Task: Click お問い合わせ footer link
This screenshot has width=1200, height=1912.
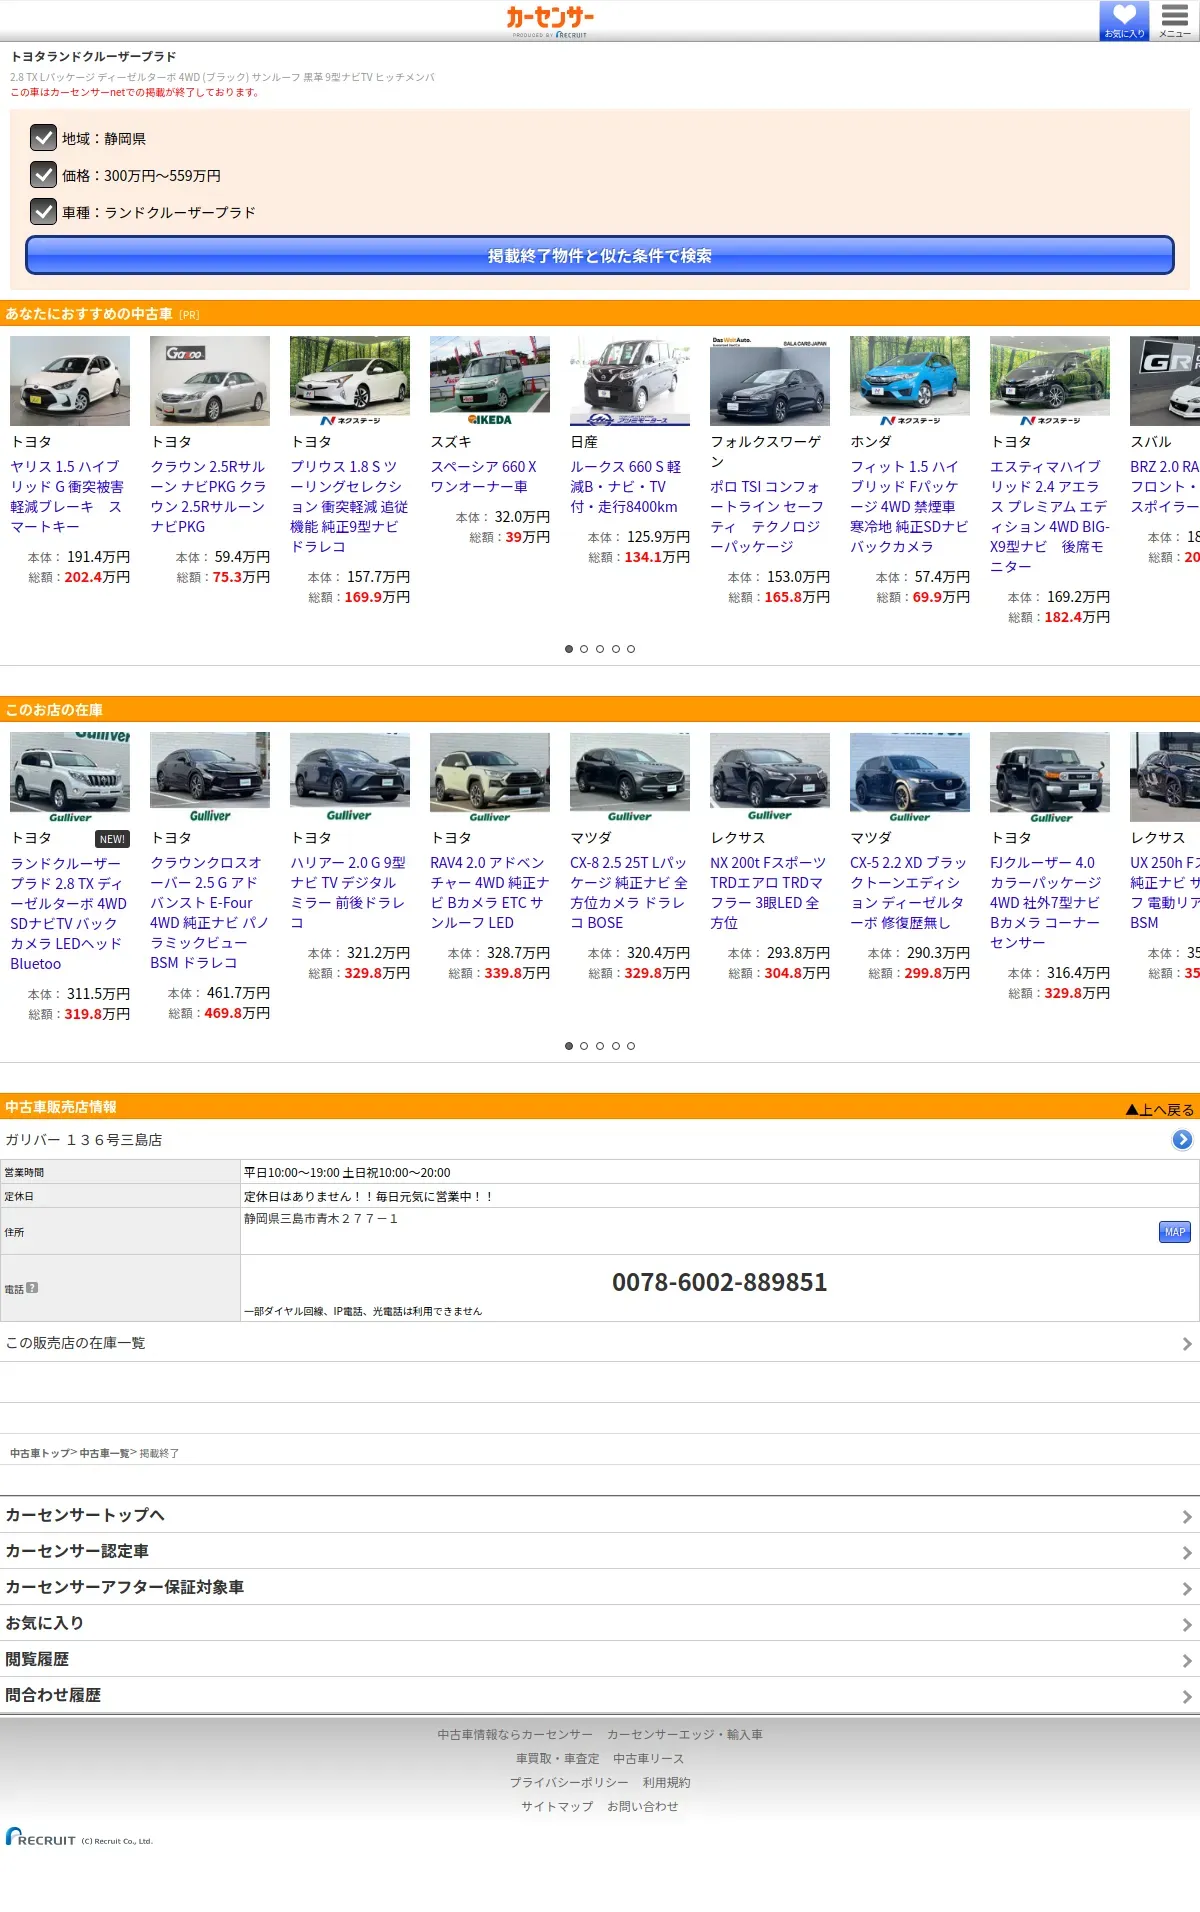Action: click(x=643, y=1807)
